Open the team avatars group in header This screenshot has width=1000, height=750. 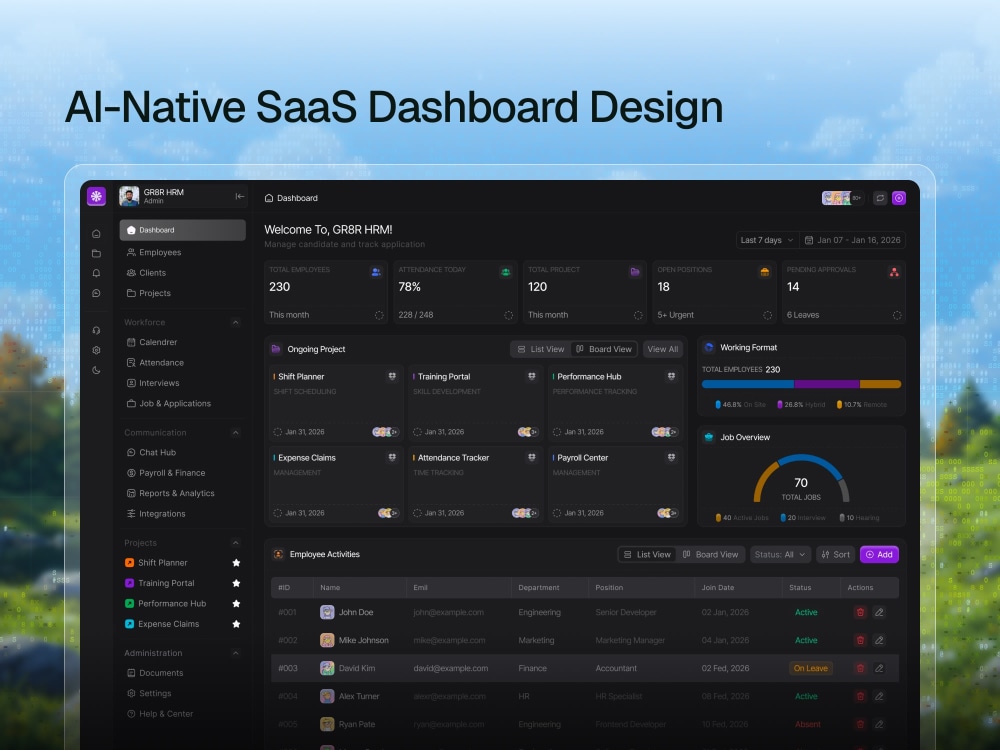coord(842,198)
